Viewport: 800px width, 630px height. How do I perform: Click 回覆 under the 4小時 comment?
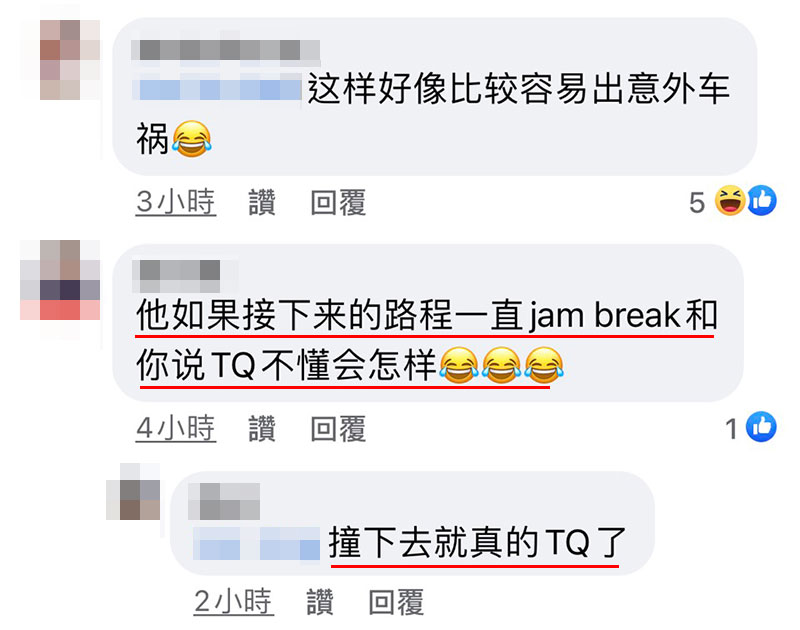pos(338,428)
